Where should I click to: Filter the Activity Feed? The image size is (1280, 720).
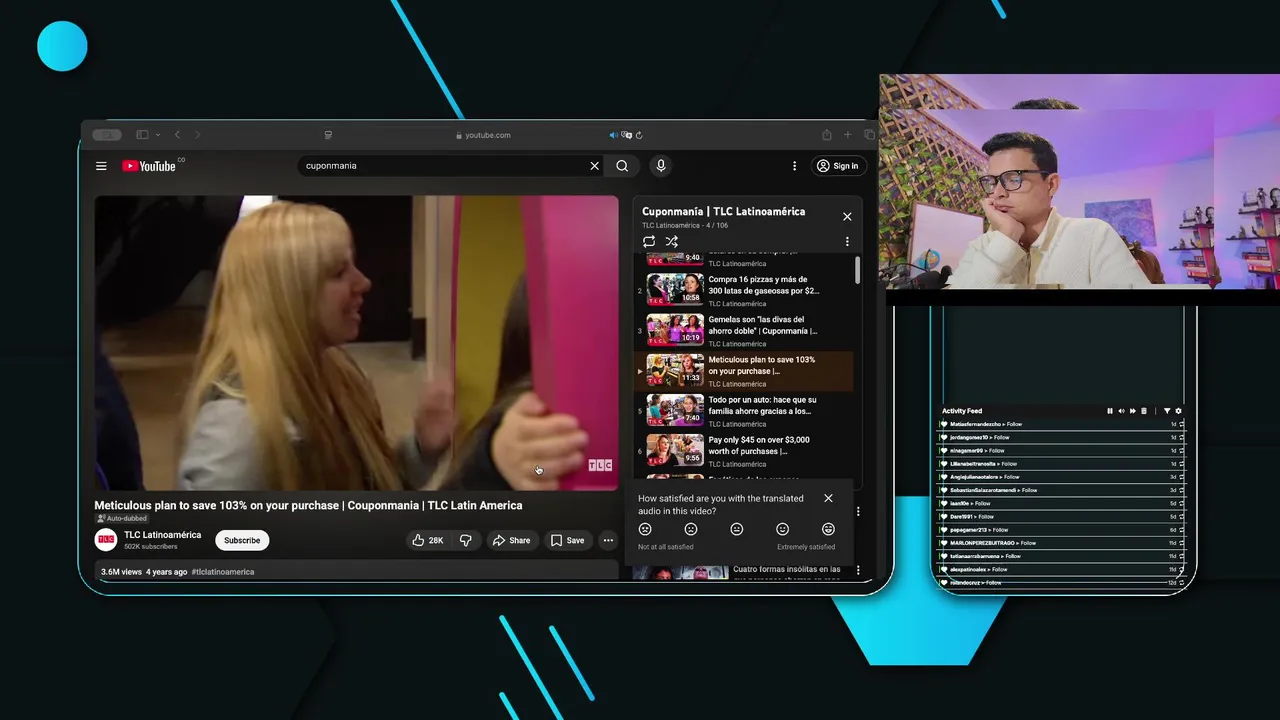pos(1166,411)
